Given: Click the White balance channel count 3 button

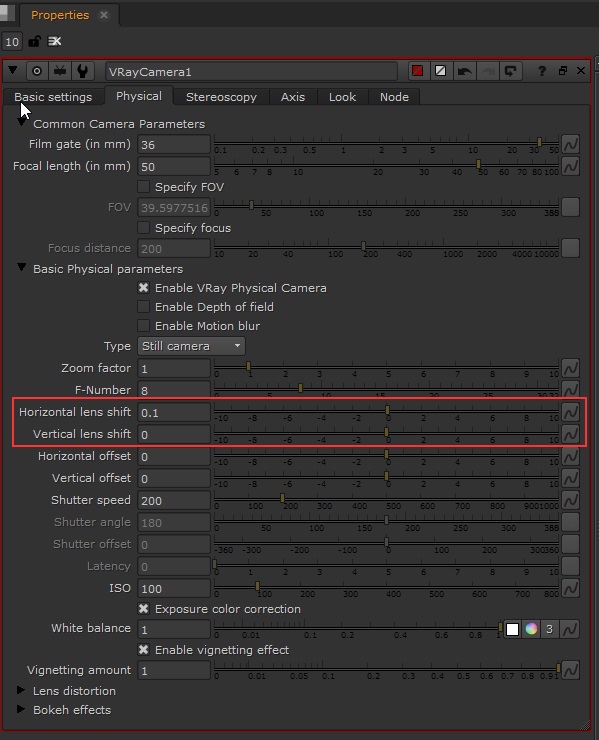Looking at the screenshot, I should [x=549, y=629].
